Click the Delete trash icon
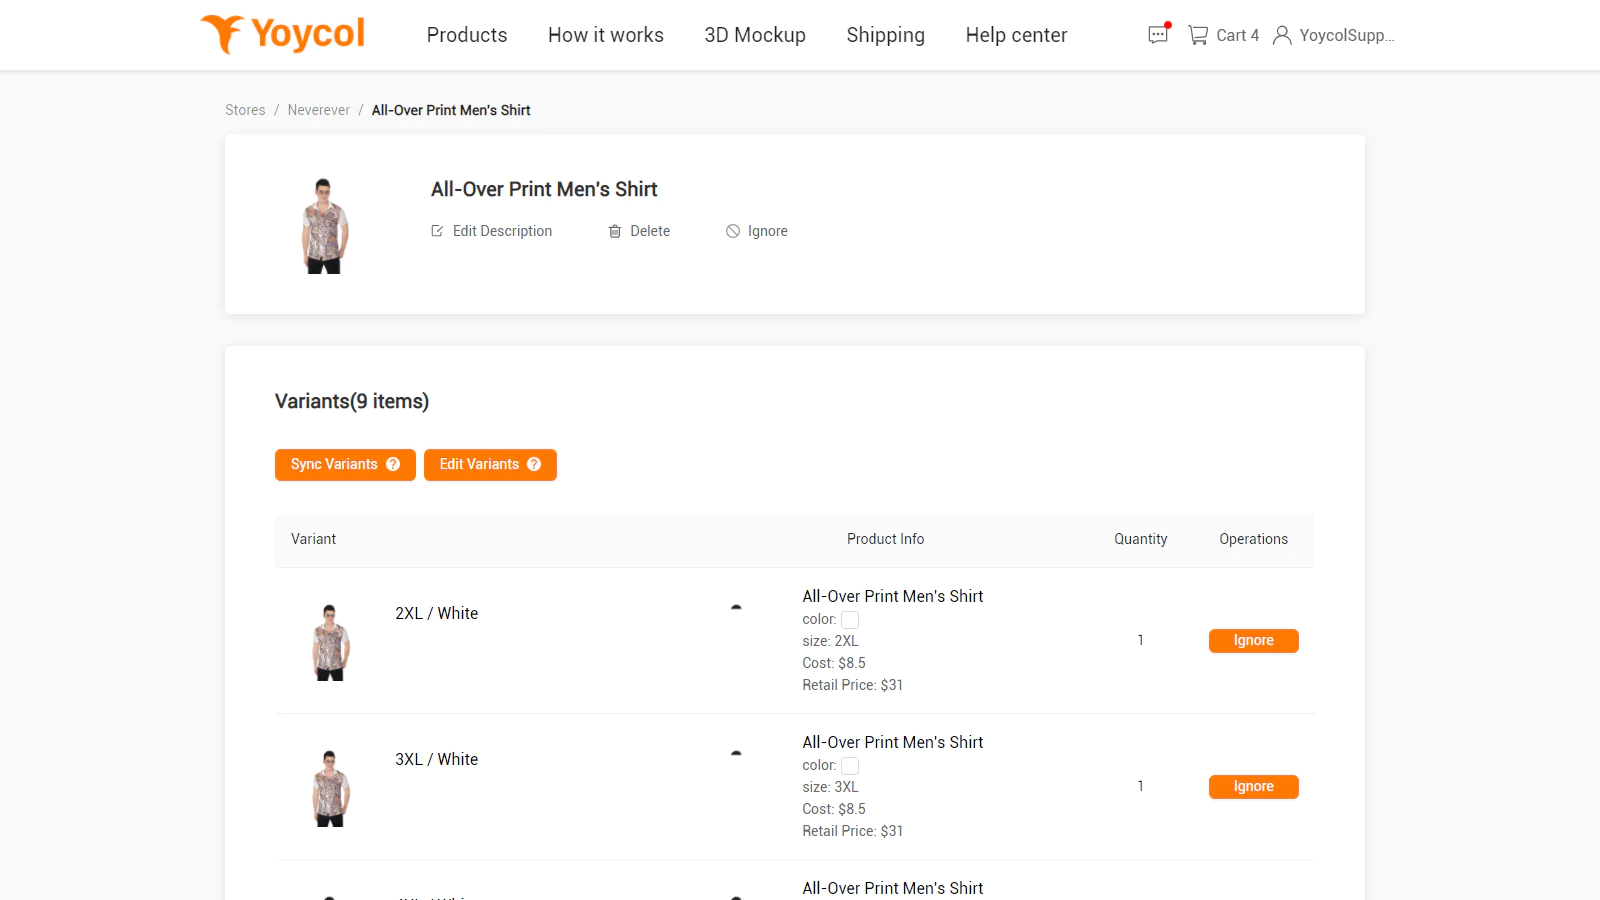This screenshot has height=900, width=1600. 615,231
